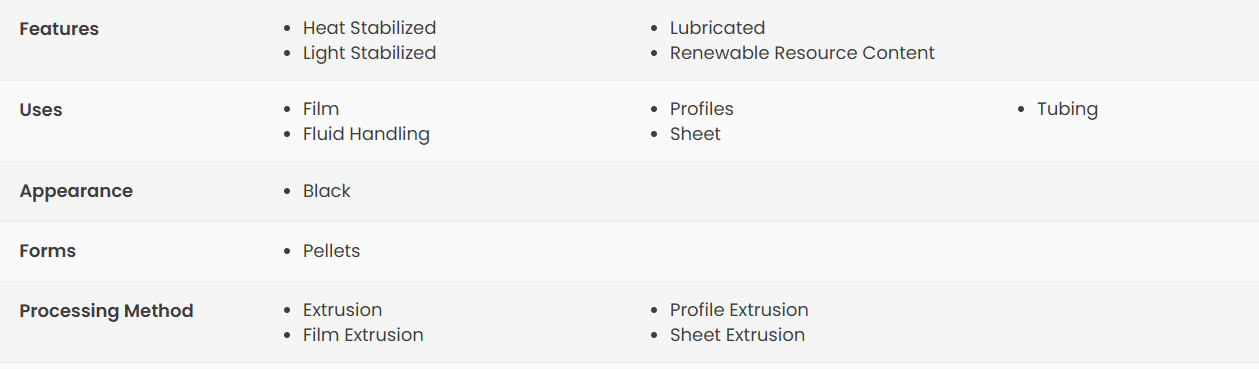The image size is (1259, 369).
Task: Select the Black appearance value
Action: coord(327,191)
